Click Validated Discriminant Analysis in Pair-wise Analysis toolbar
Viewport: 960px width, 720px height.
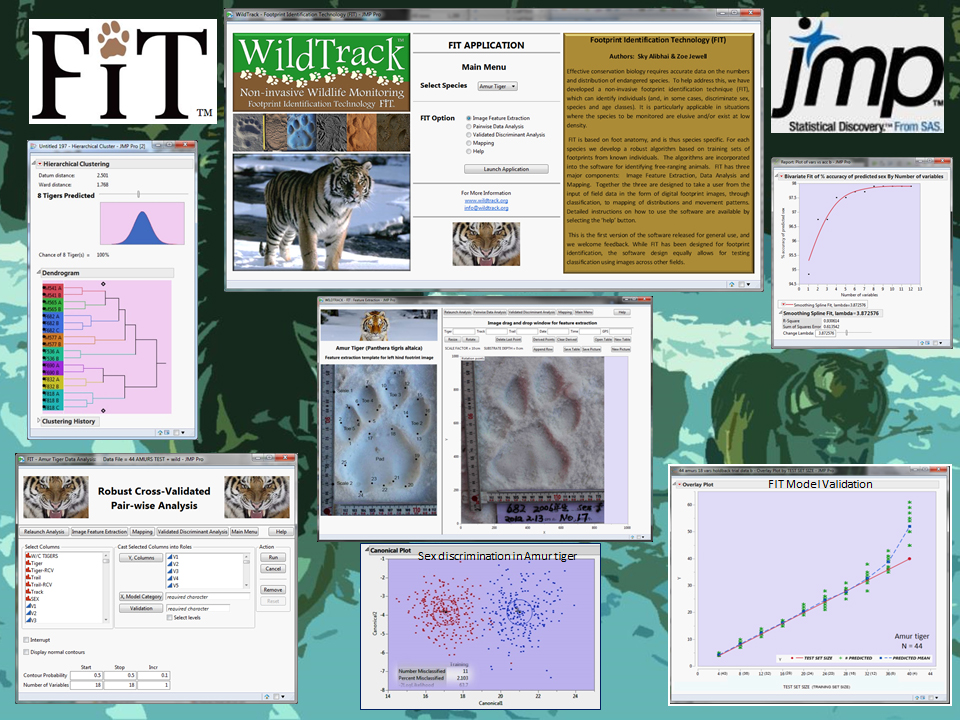click(192, 531)
